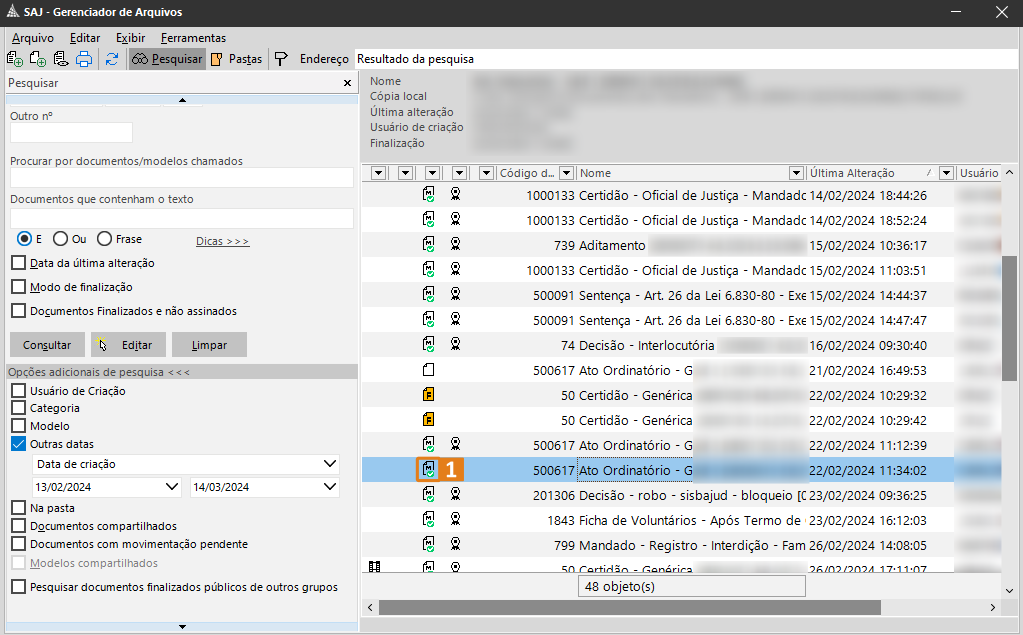This screenshot has width=1023, height=635.
Task: Toggle the Pesquisar binoculars toolbar button
Action: click(x=167, y=59)
